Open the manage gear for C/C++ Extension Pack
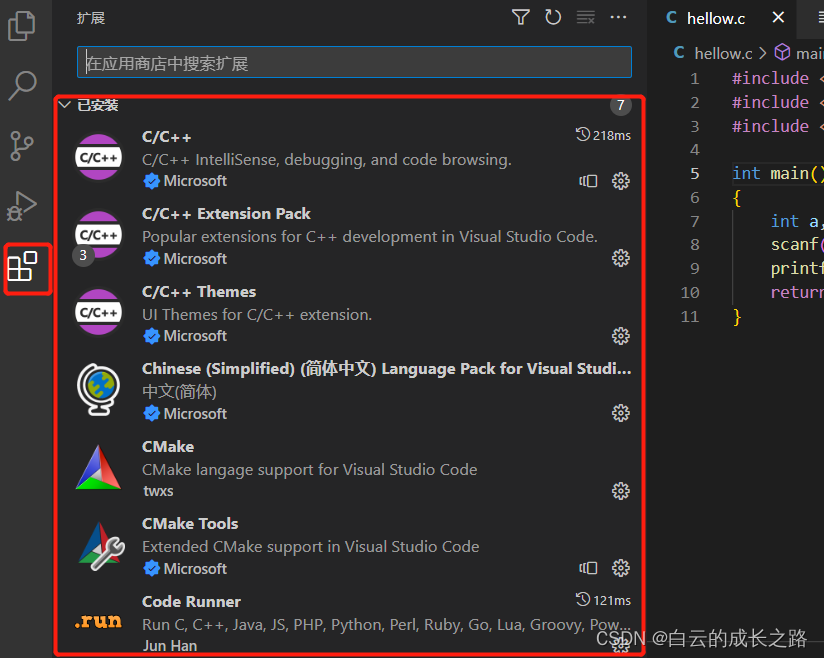This screenshot has height=658, width=824. click(621, 258)
